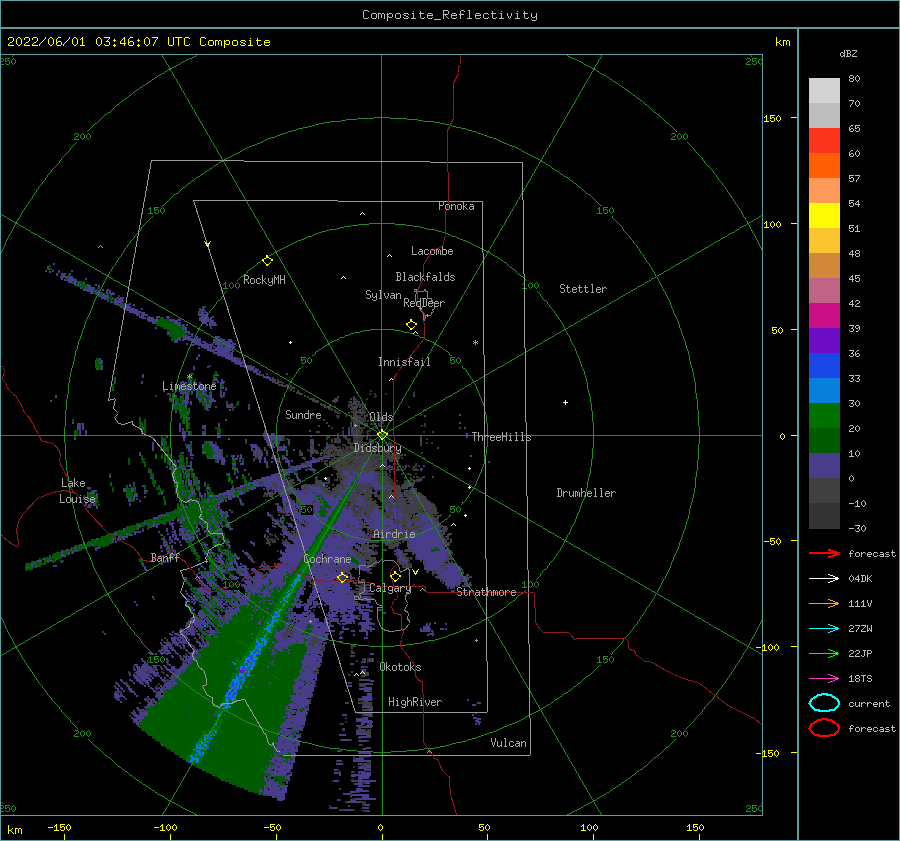This screenshot has height=841, width=900.
Task: Click the white asterisk marker south of Stettler
Action: (475, 343)
